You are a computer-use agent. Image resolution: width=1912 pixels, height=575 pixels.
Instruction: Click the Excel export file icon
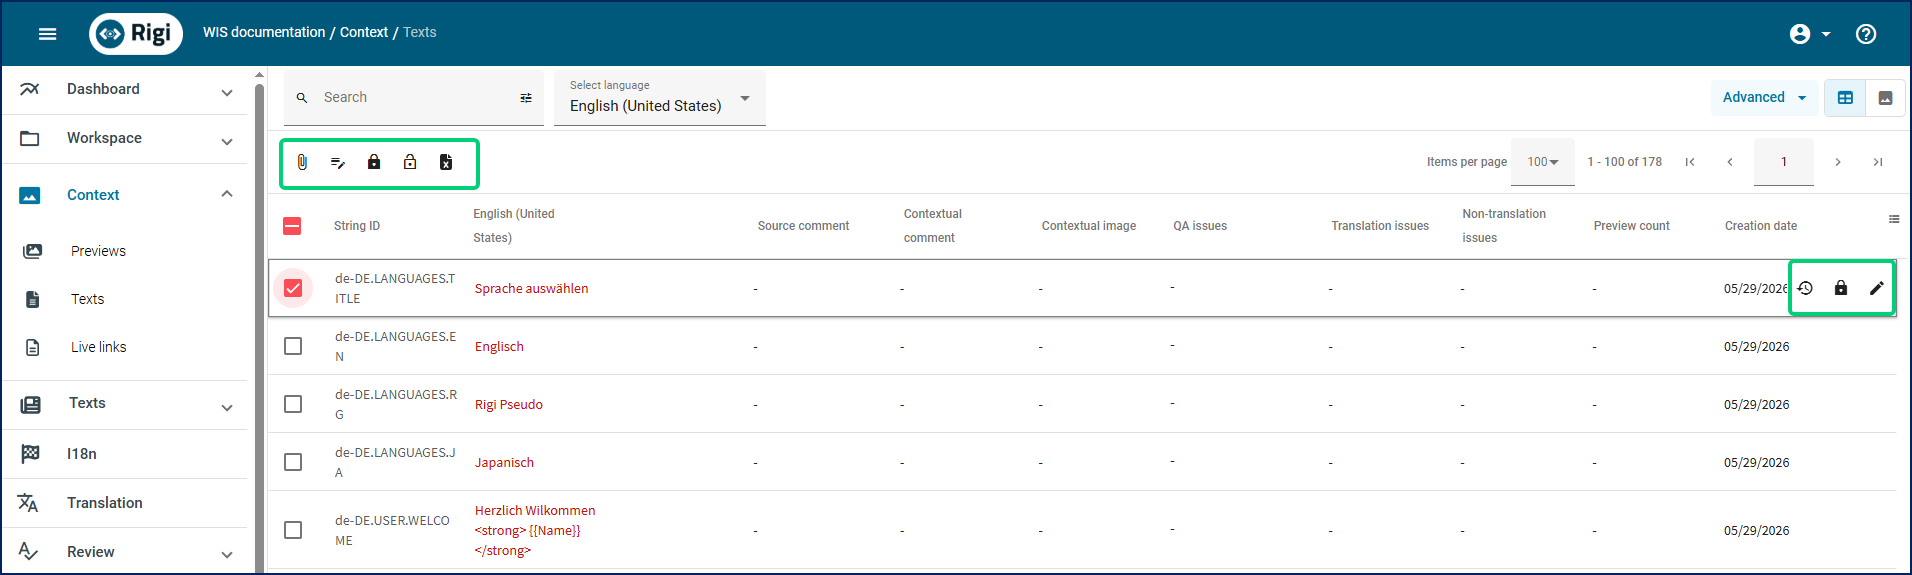tap(446, 162)
